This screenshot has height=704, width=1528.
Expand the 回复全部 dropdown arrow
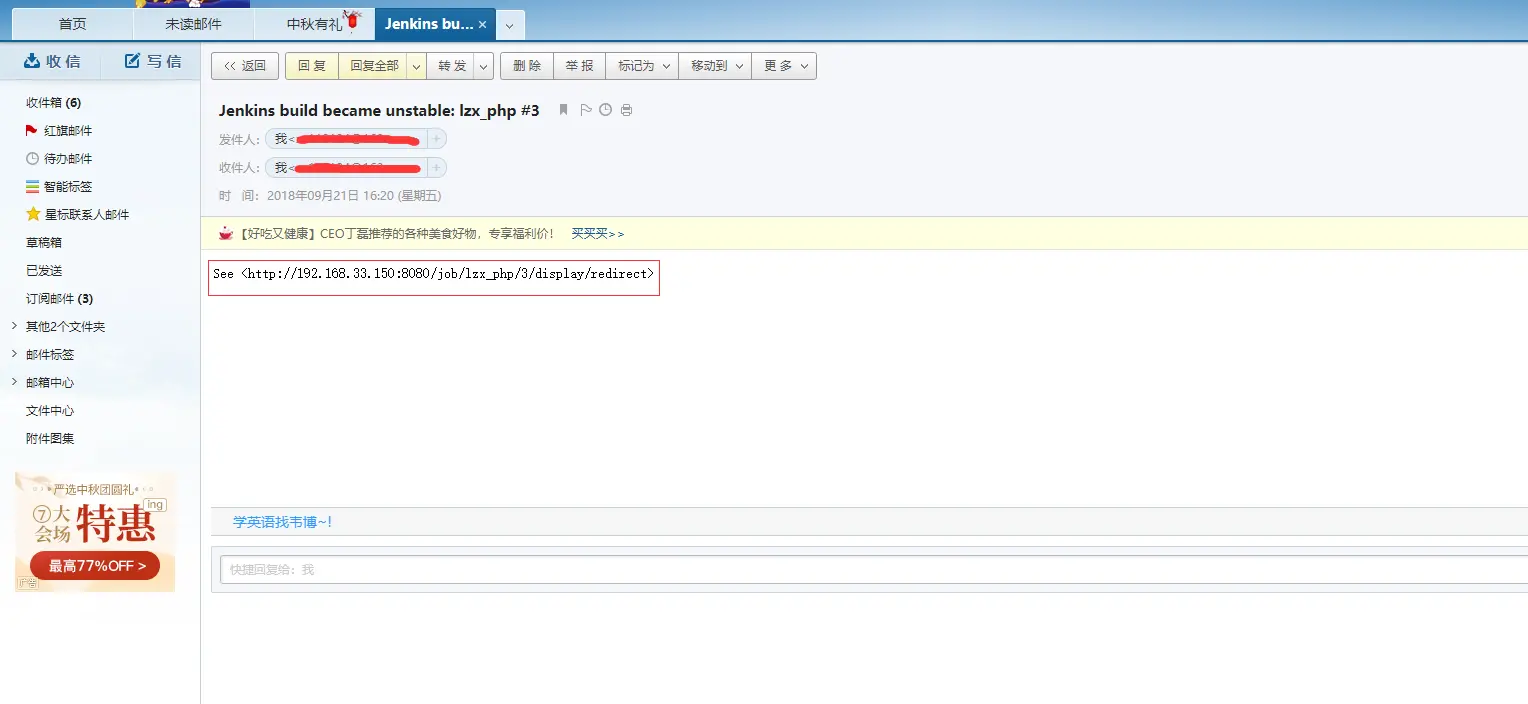417,66
